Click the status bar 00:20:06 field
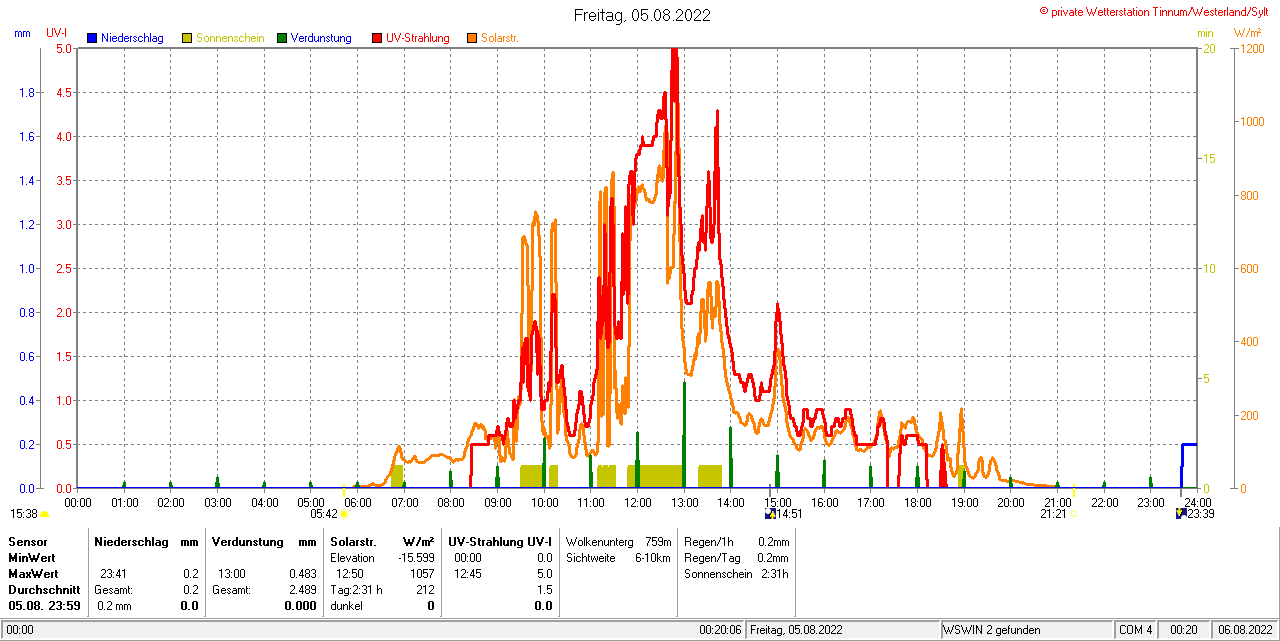Screen dimensions: 1280x641 point(721,630)
